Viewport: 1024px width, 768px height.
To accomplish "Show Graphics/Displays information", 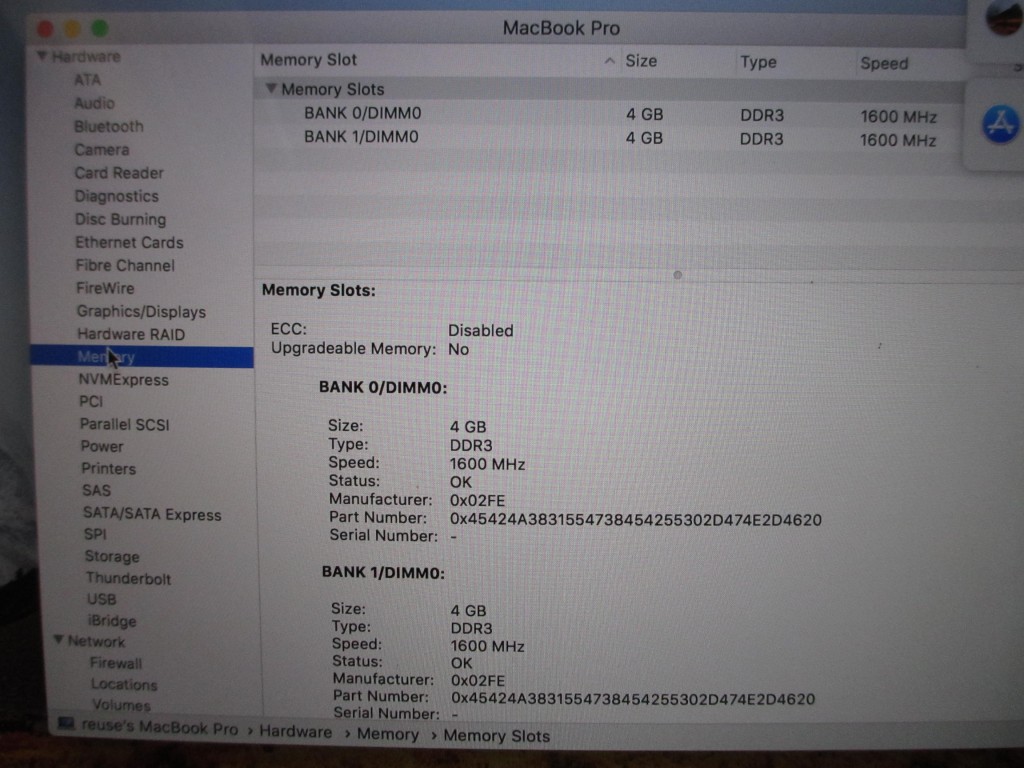I will [141, 312].
